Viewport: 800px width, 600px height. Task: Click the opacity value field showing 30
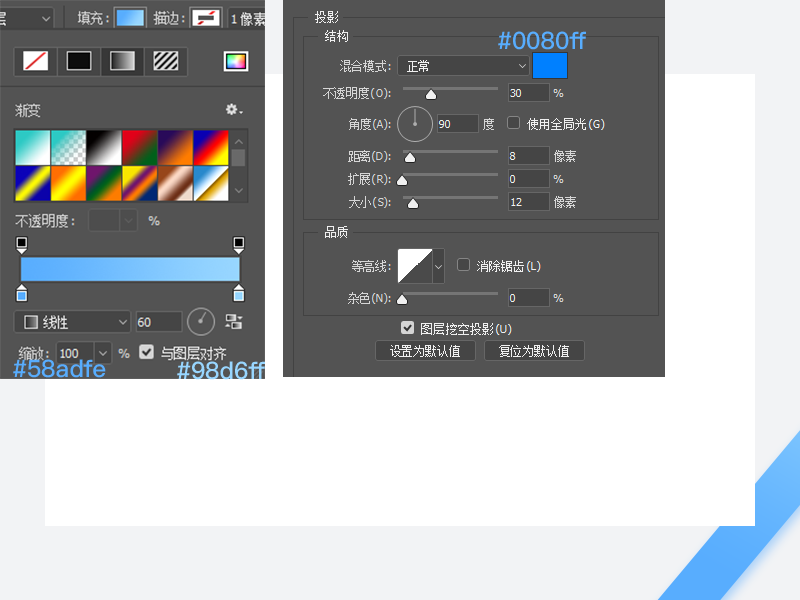(x=529, y=93)
